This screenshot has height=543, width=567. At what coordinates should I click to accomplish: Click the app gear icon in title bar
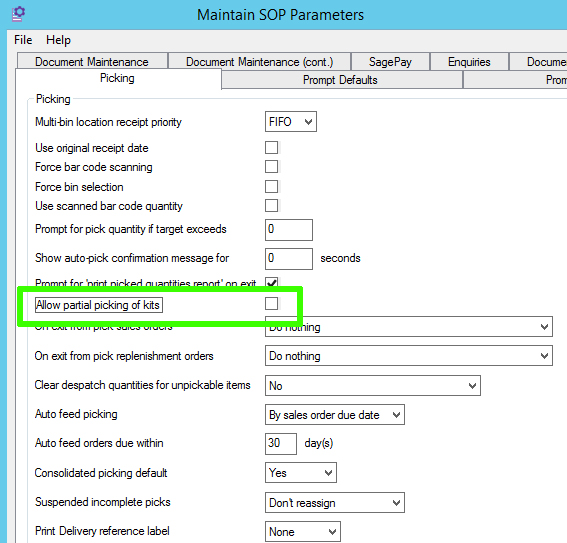pyautogui.click(x=18, y=14)
